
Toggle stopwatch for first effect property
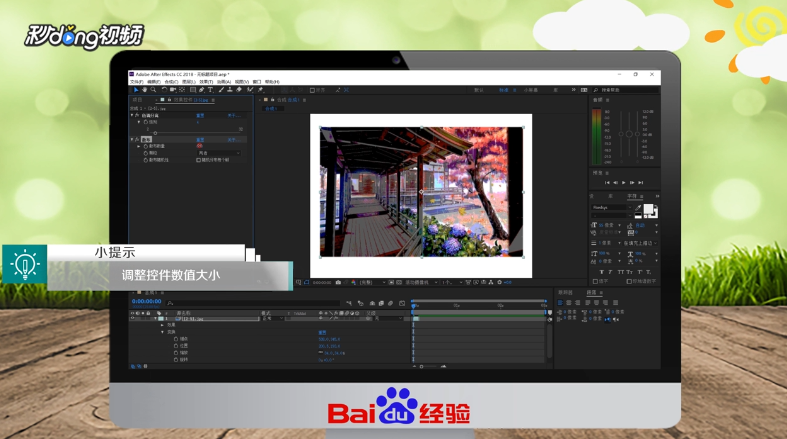tap(146, 122)
